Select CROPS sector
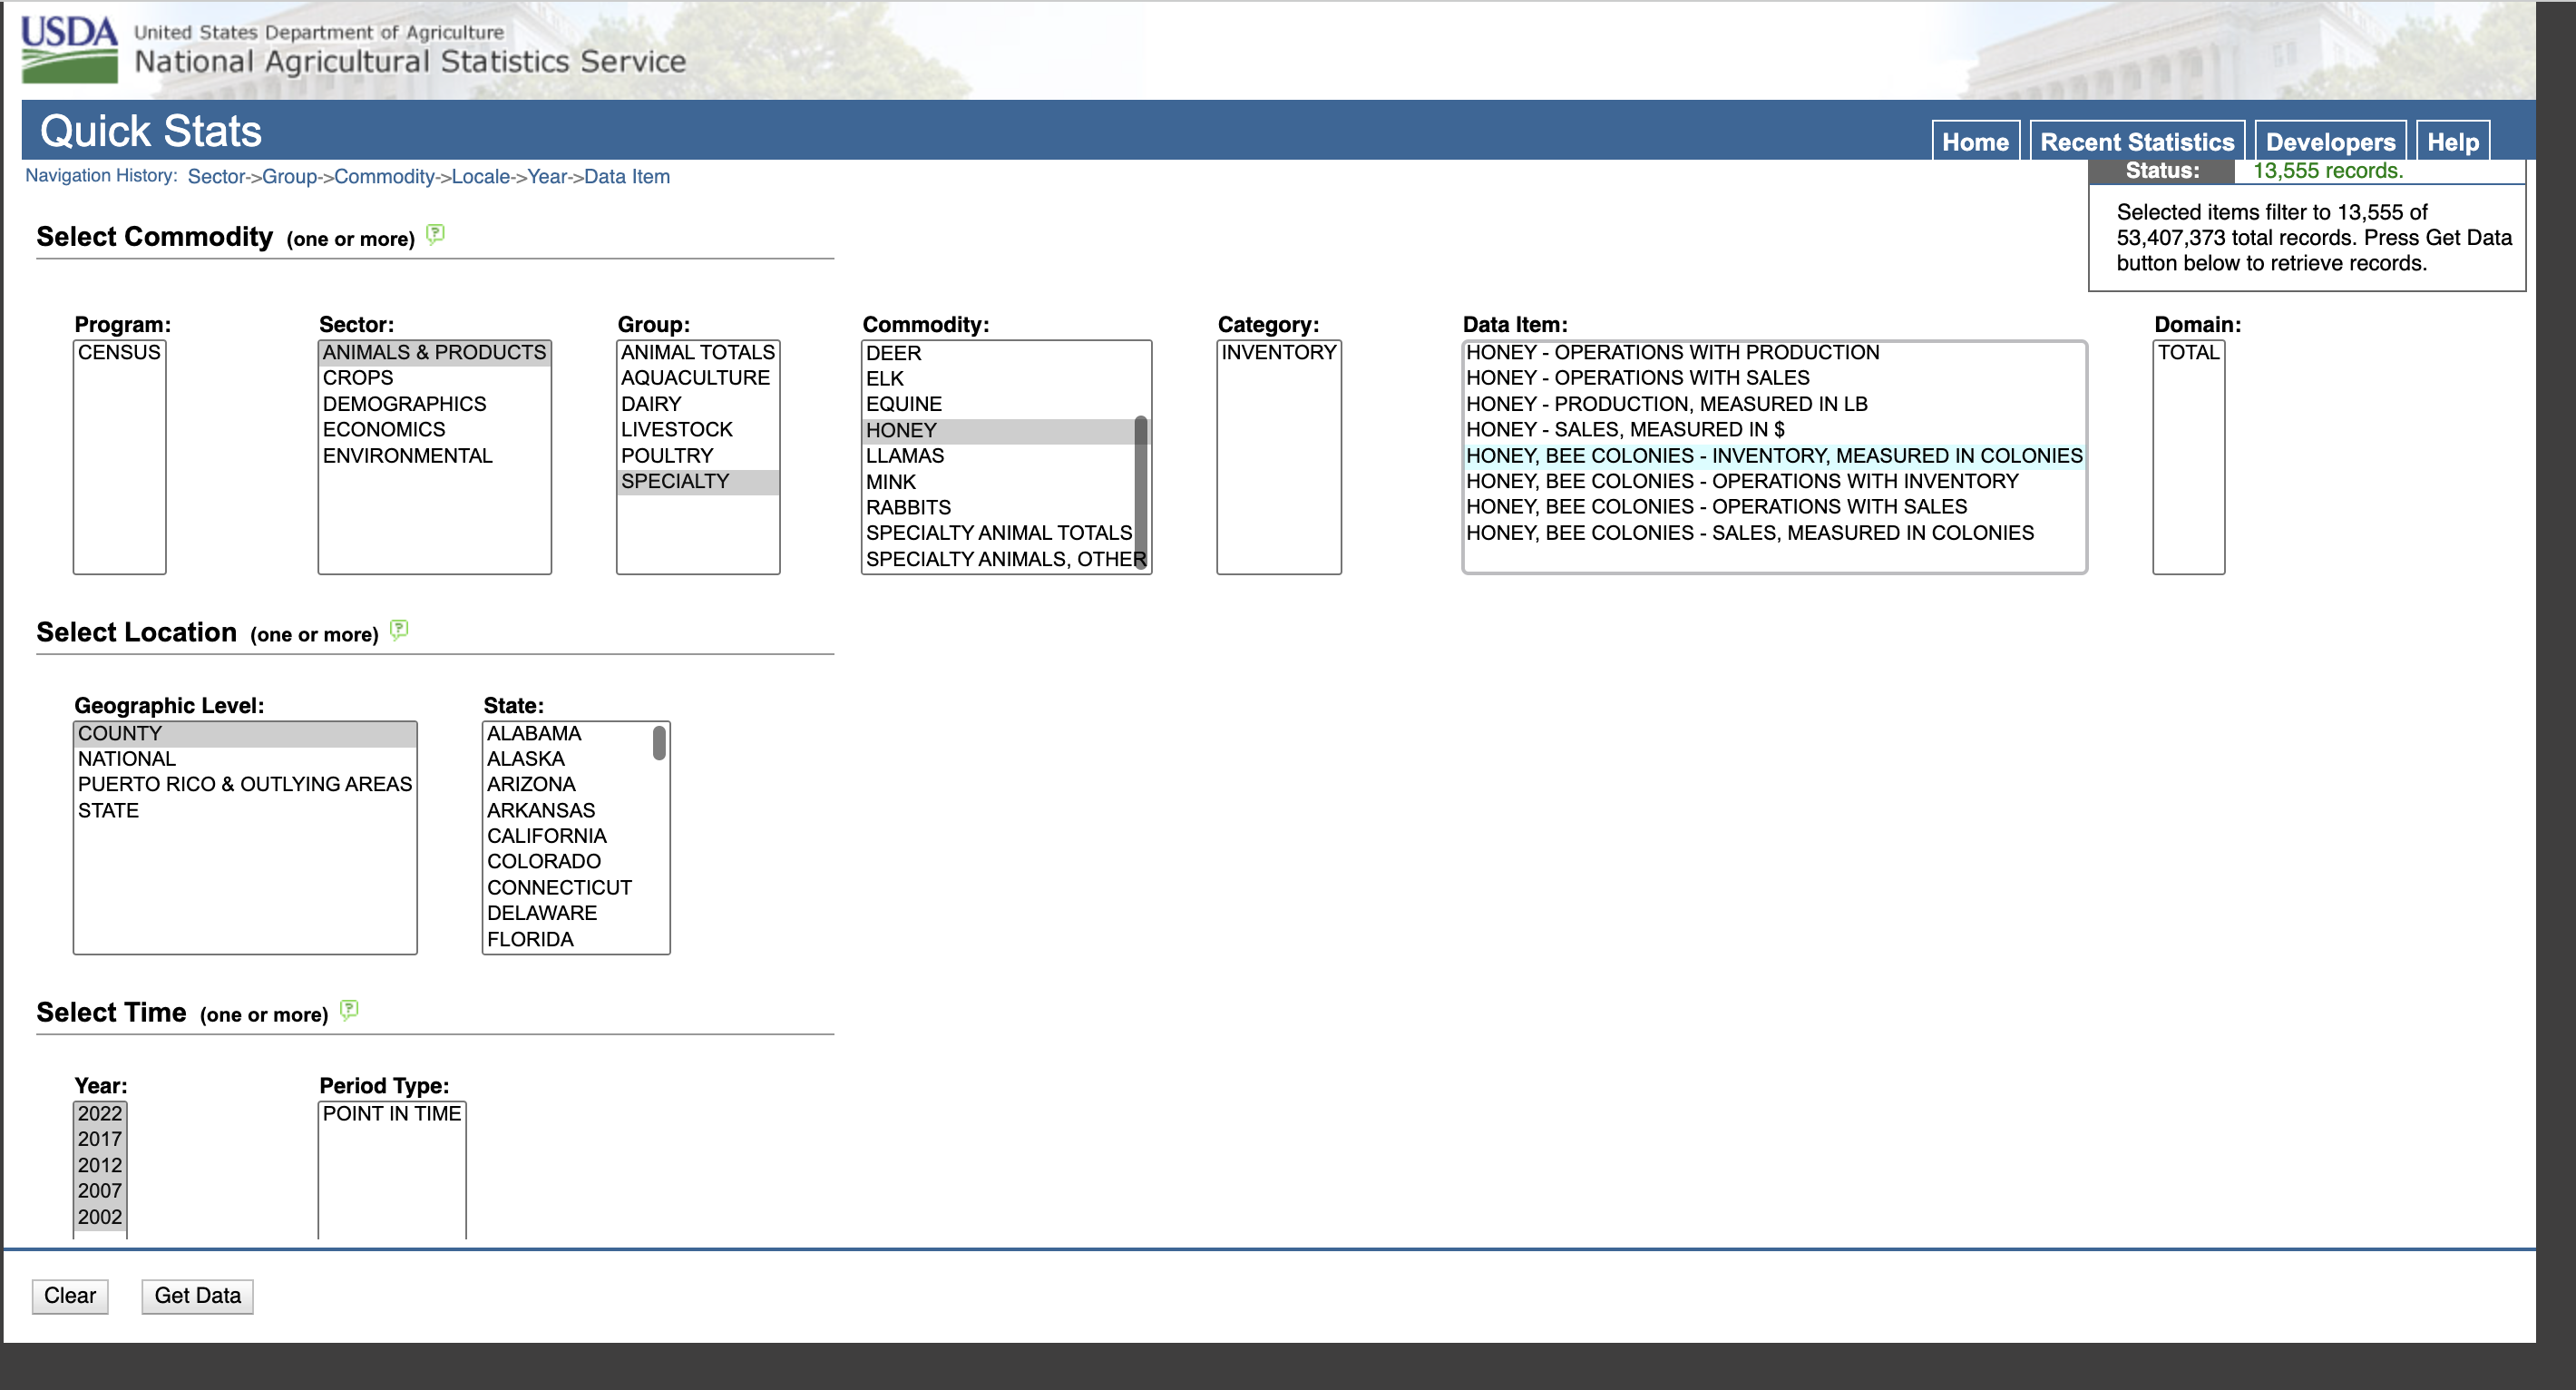This screenshot has width=2576, height=1390. [x=434, y=378]
